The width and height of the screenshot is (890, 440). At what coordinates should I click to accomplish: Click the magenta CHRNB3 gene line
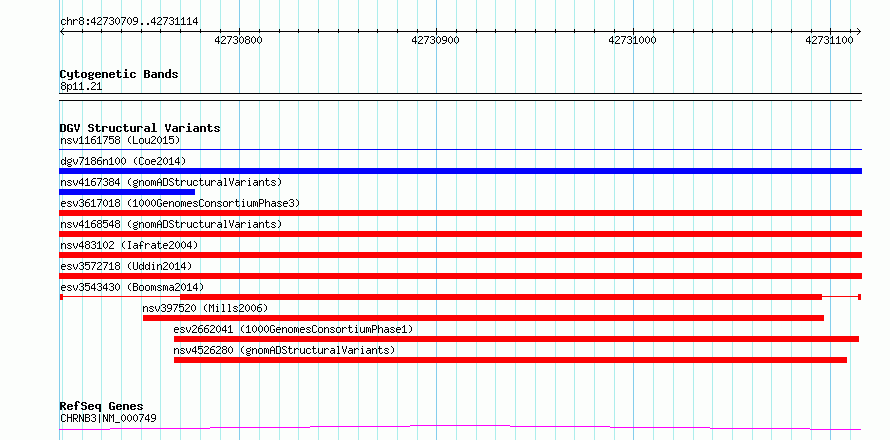tap(461, 427)
